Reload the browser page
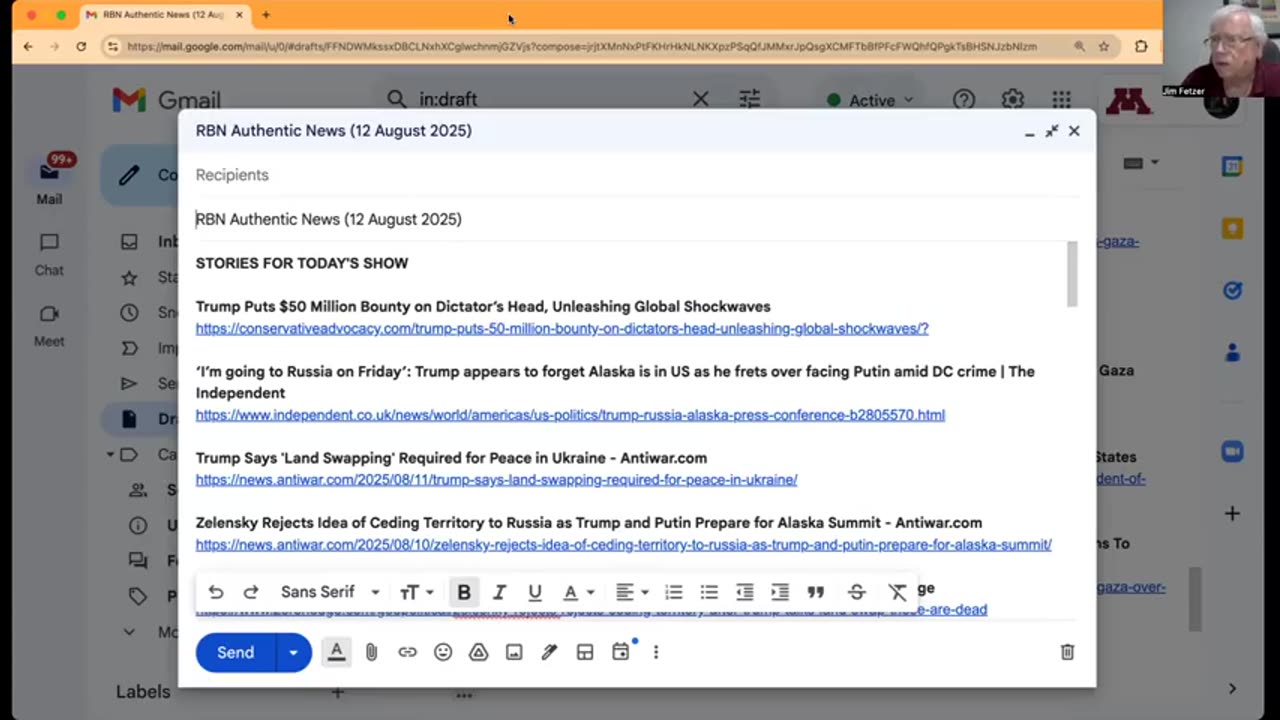This screenshot has height=720, width=1280. pos(81,46)
